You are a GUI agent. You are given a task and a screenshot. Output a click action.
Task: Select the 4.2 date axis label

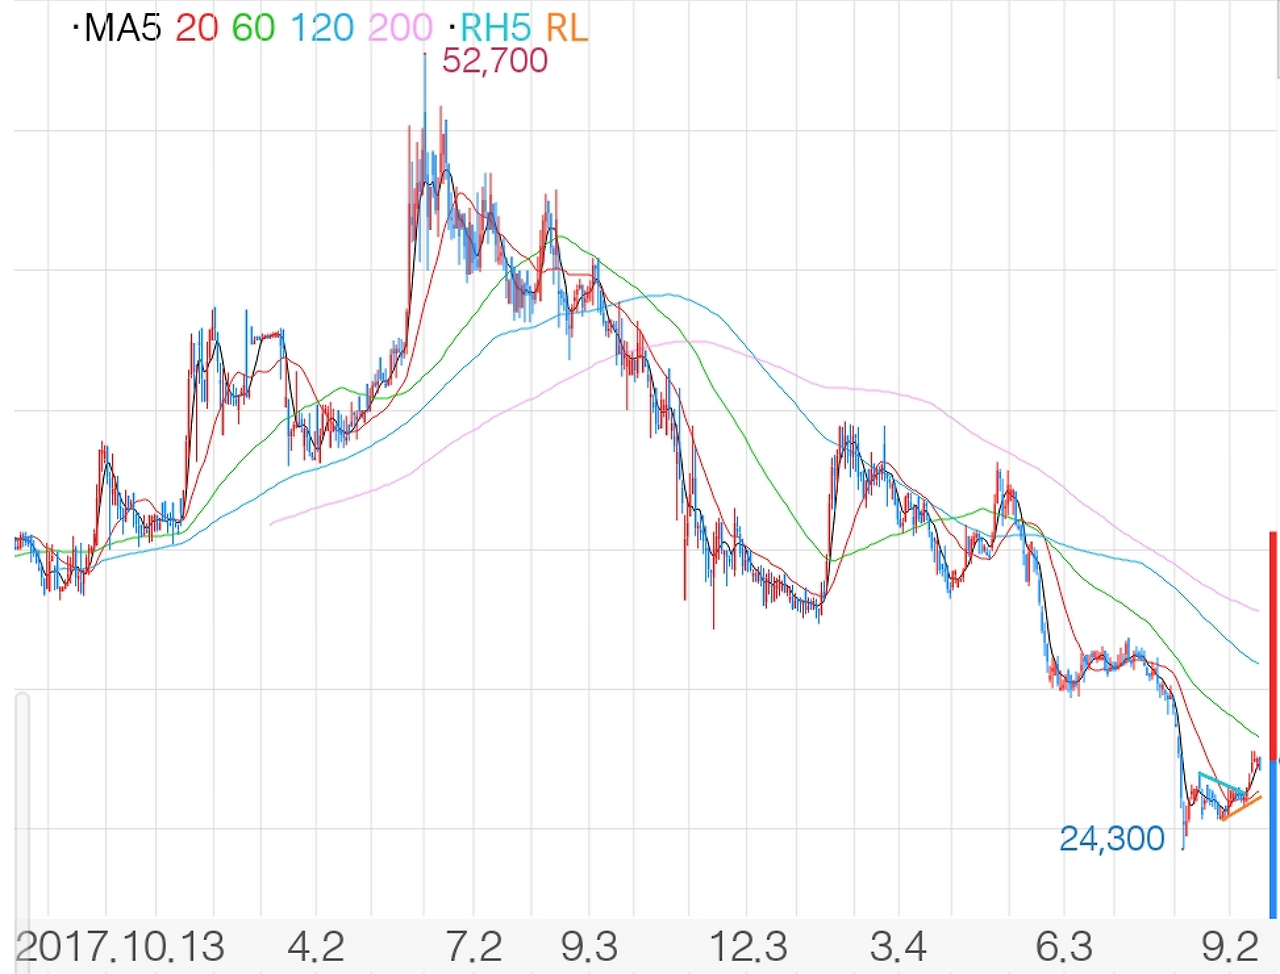(316, 946)
